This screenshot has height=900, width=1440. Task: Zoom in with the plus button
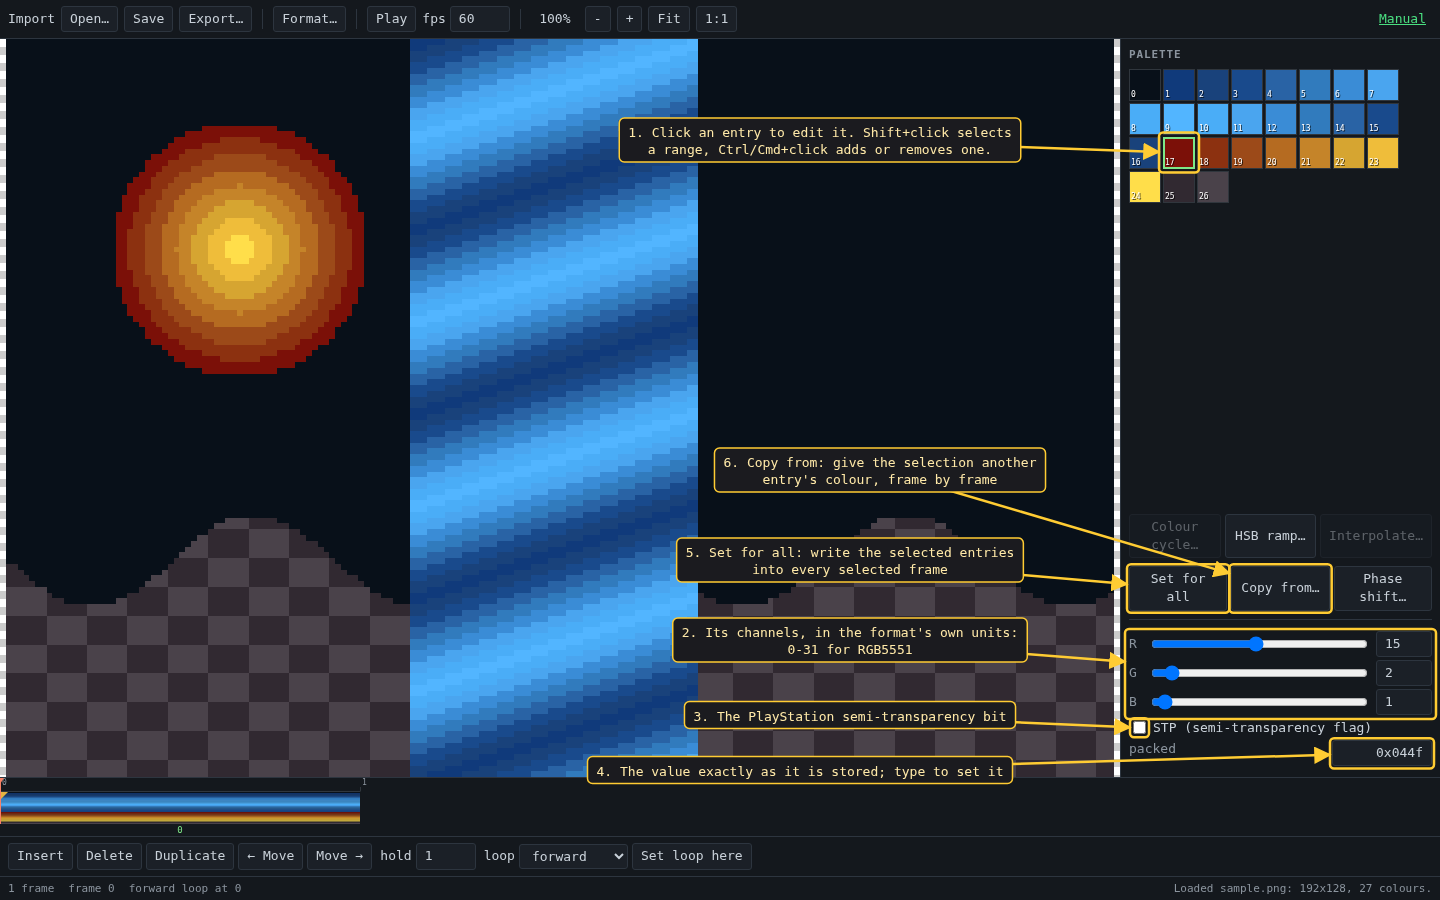[x=629, y=19]
